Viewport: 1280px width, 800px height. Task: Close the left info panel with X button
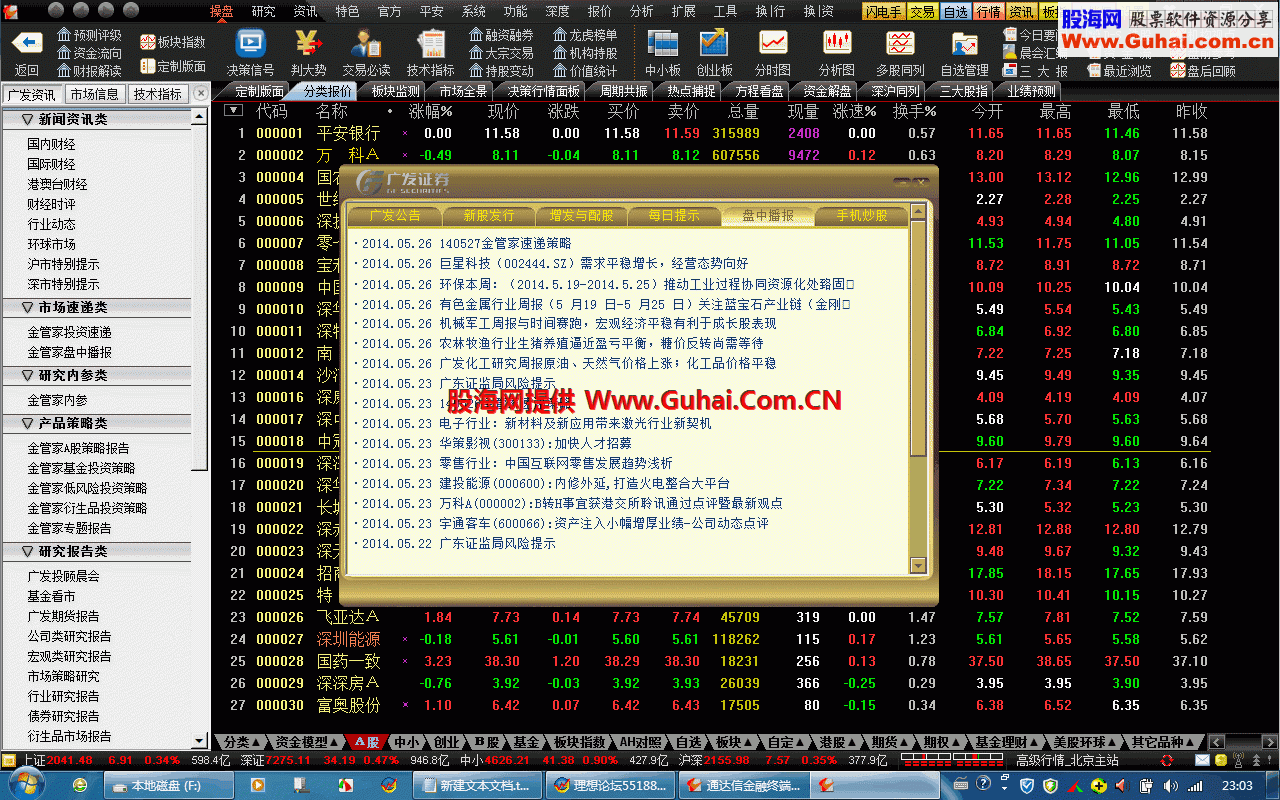[200, 93]
